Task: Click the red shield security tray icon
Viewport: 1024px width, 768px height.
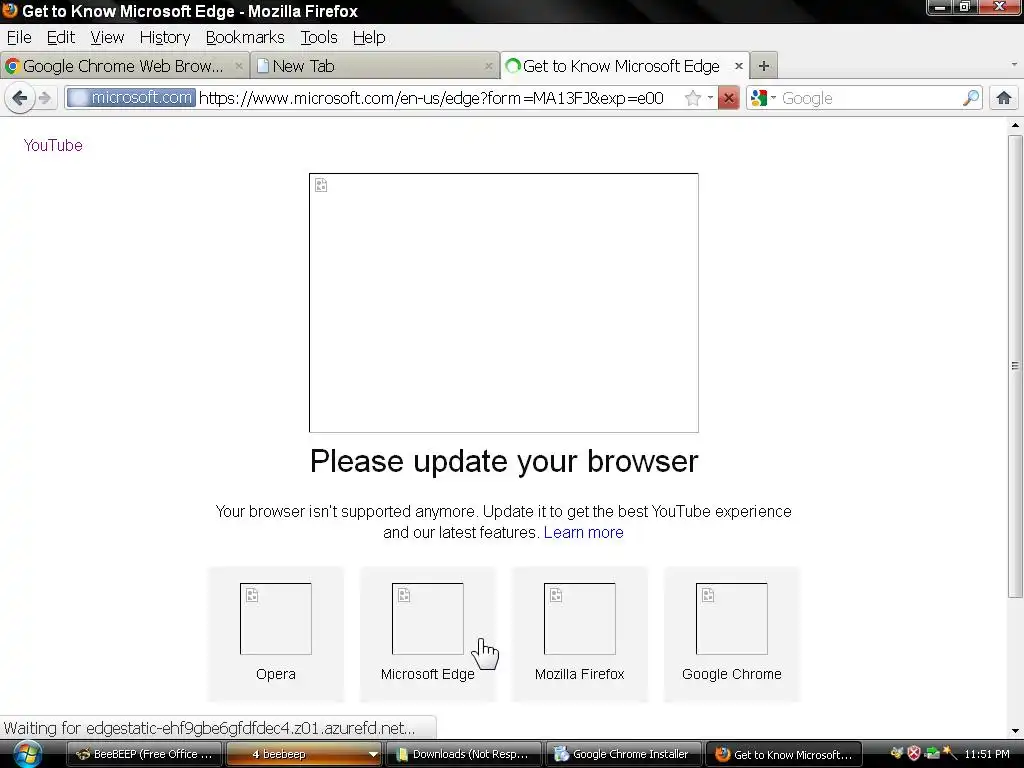Action: 914,754
